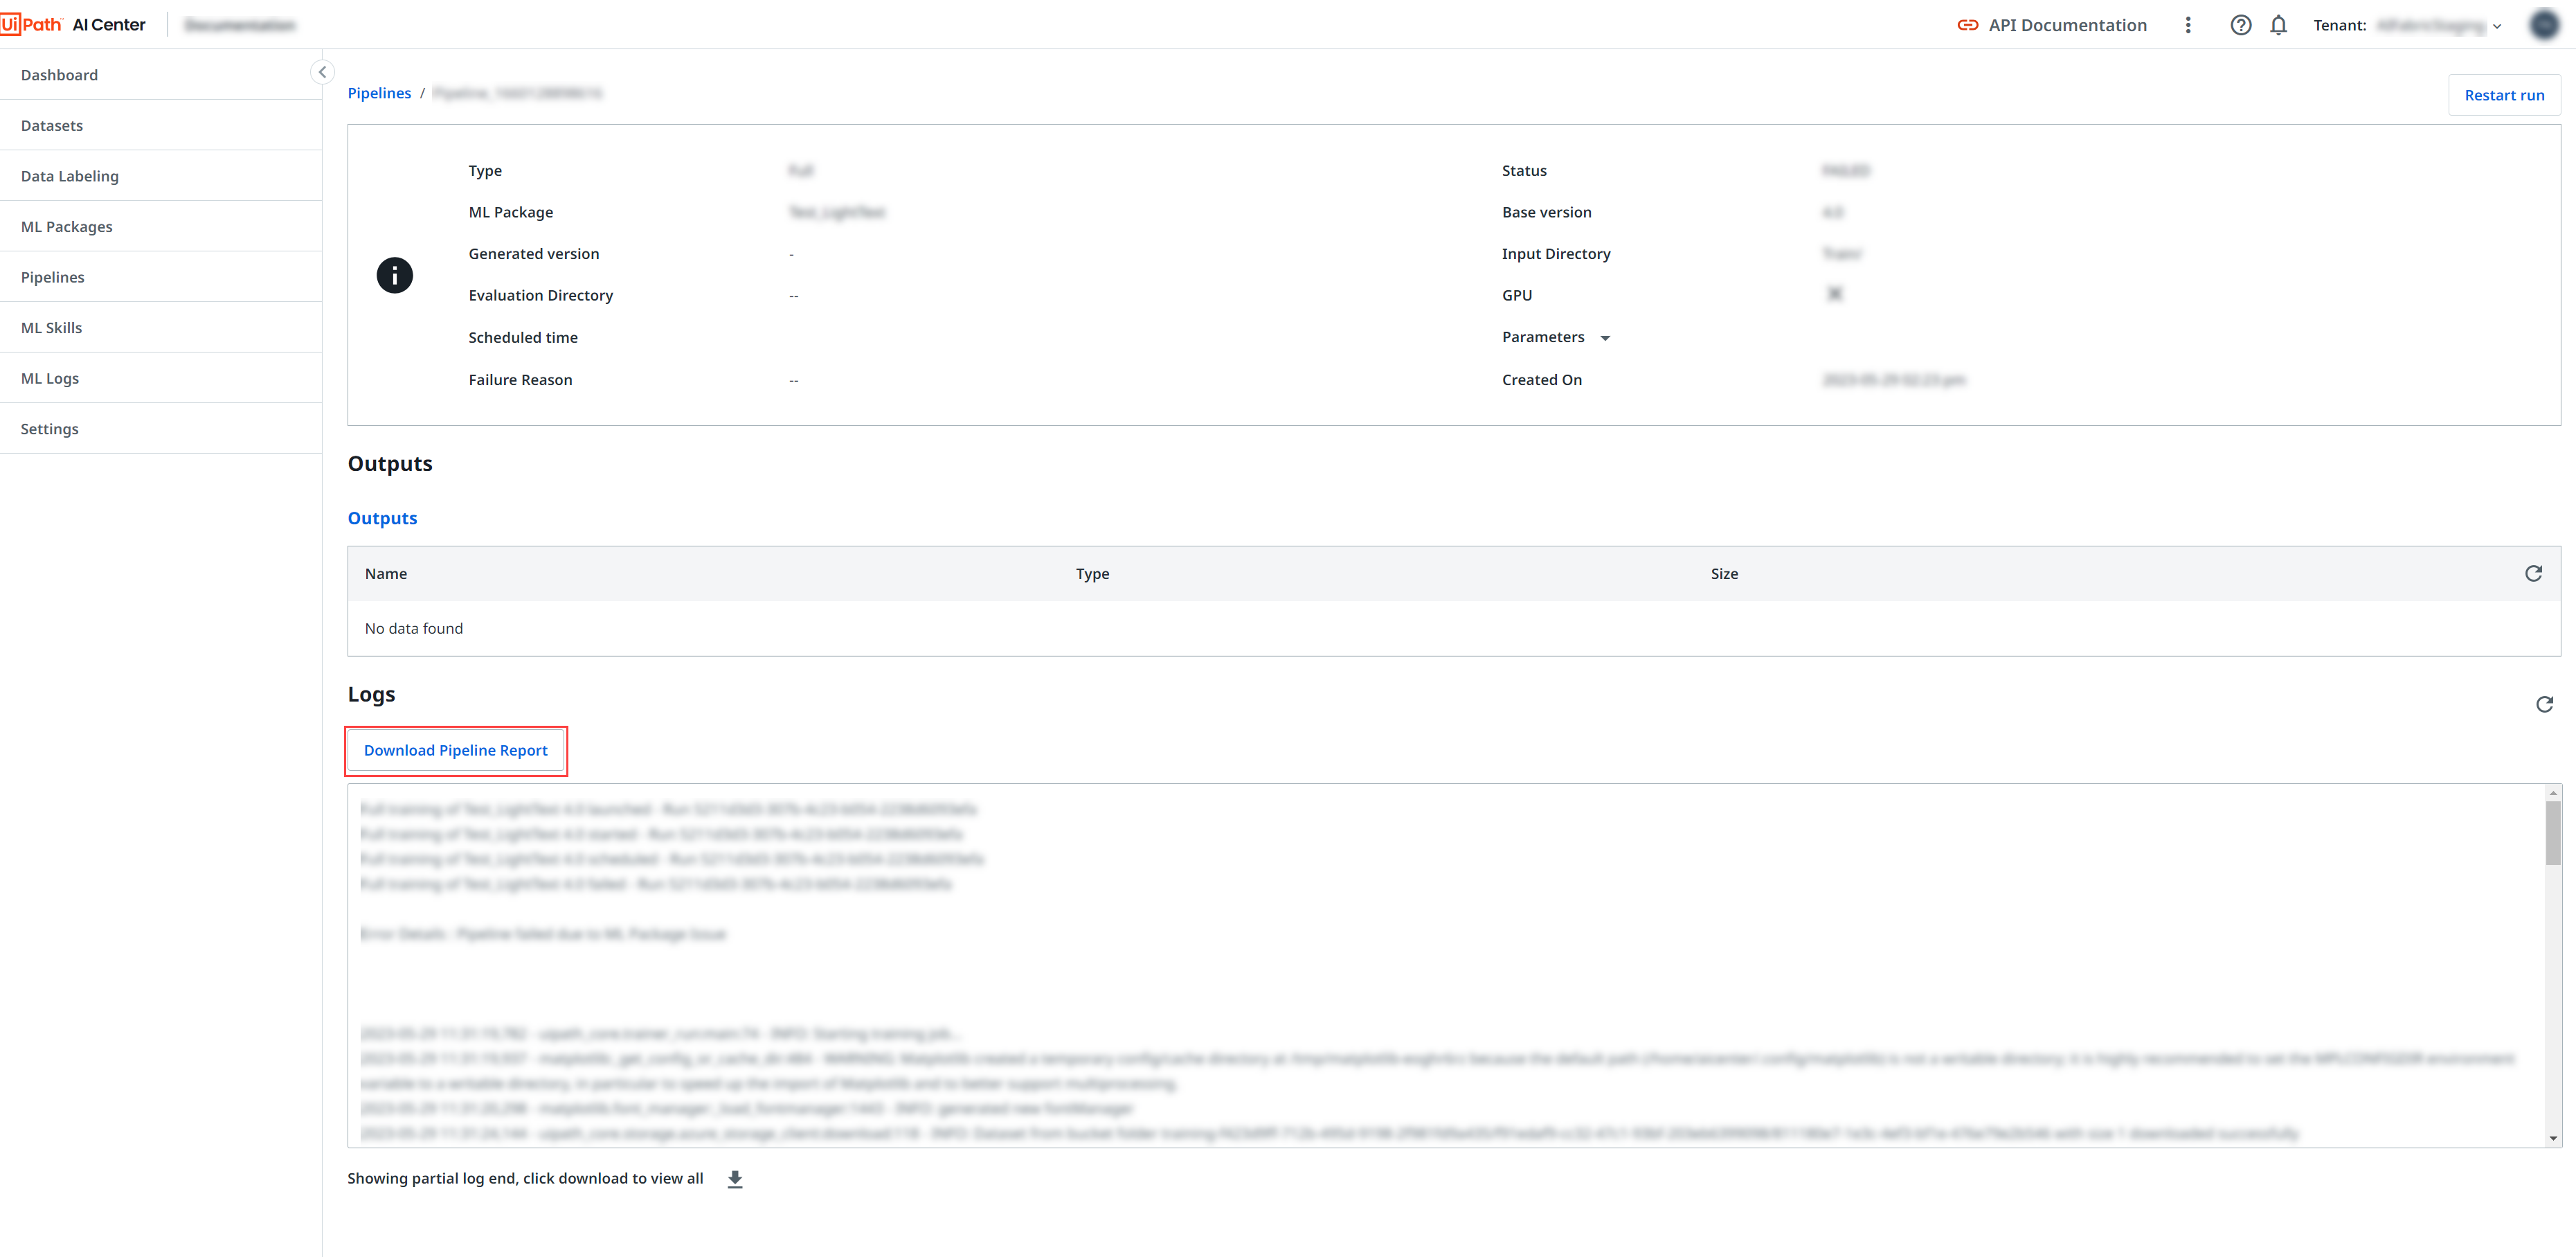Viewport: 2576px width, 1257px height.
Task: Click the refresh icon in Logs section
Action: tap(2543, 703)
